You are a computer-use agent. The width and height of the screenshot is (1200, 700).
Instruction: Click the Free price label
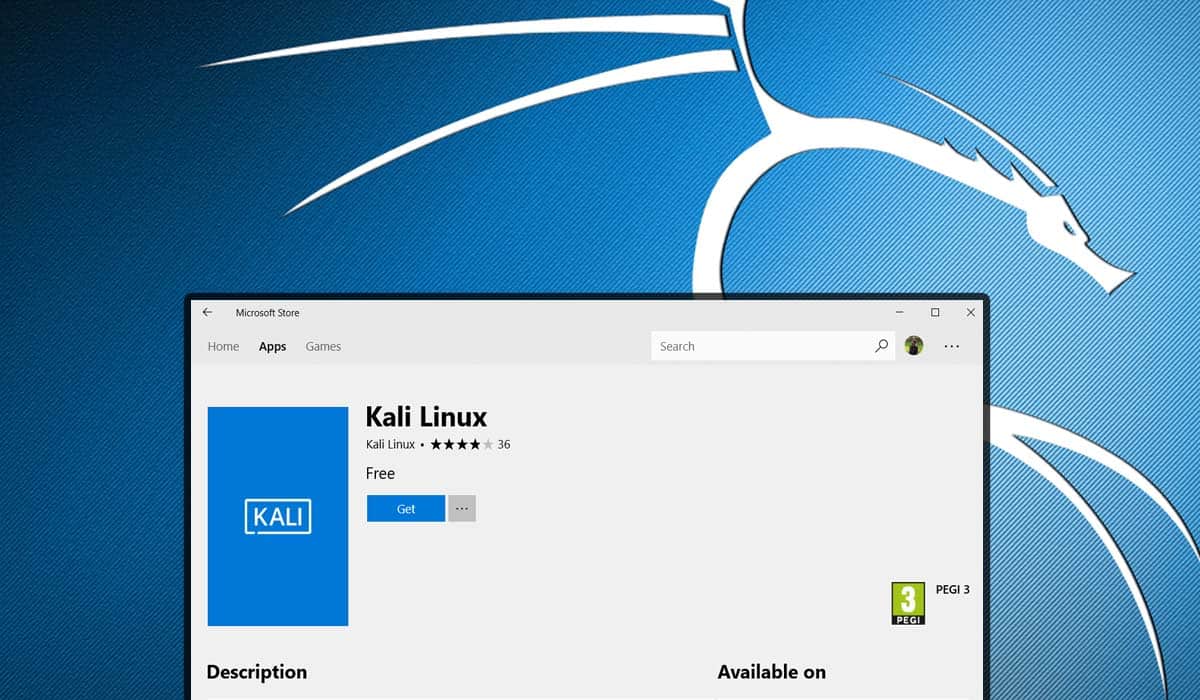[x=380, y=473]
